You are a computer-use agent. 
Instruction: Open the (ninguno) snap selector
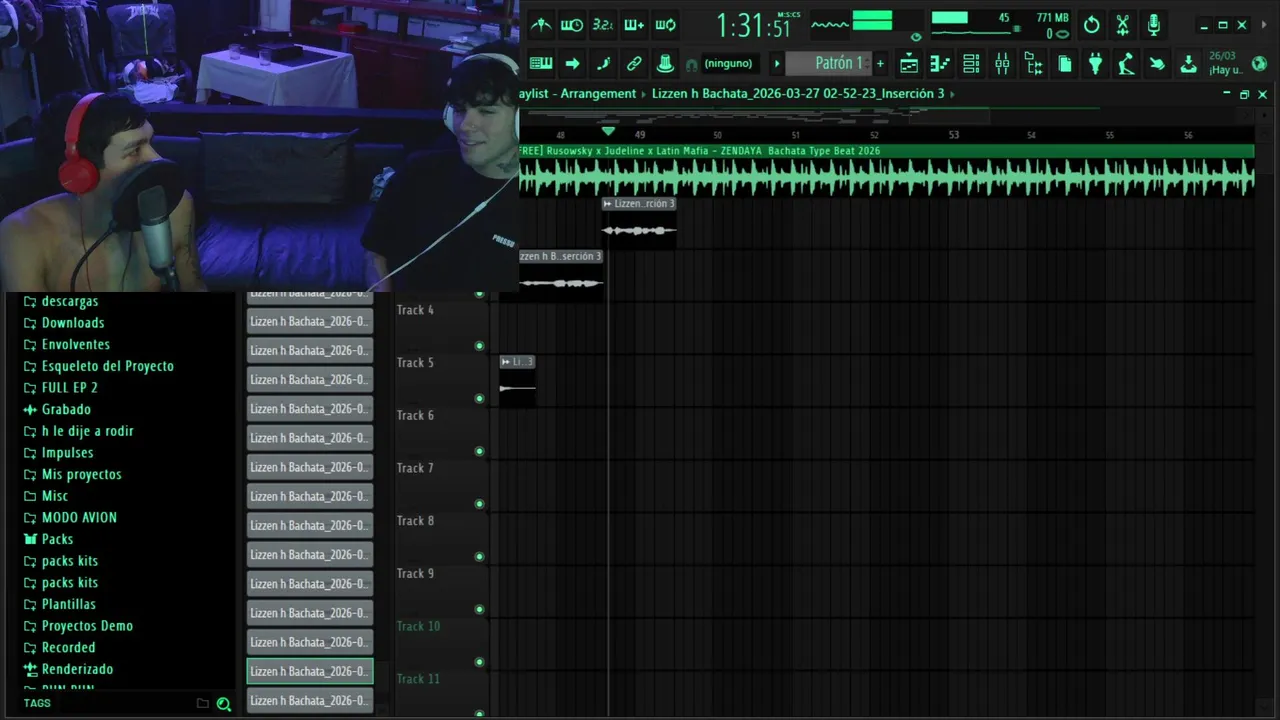tap(728, 64)
